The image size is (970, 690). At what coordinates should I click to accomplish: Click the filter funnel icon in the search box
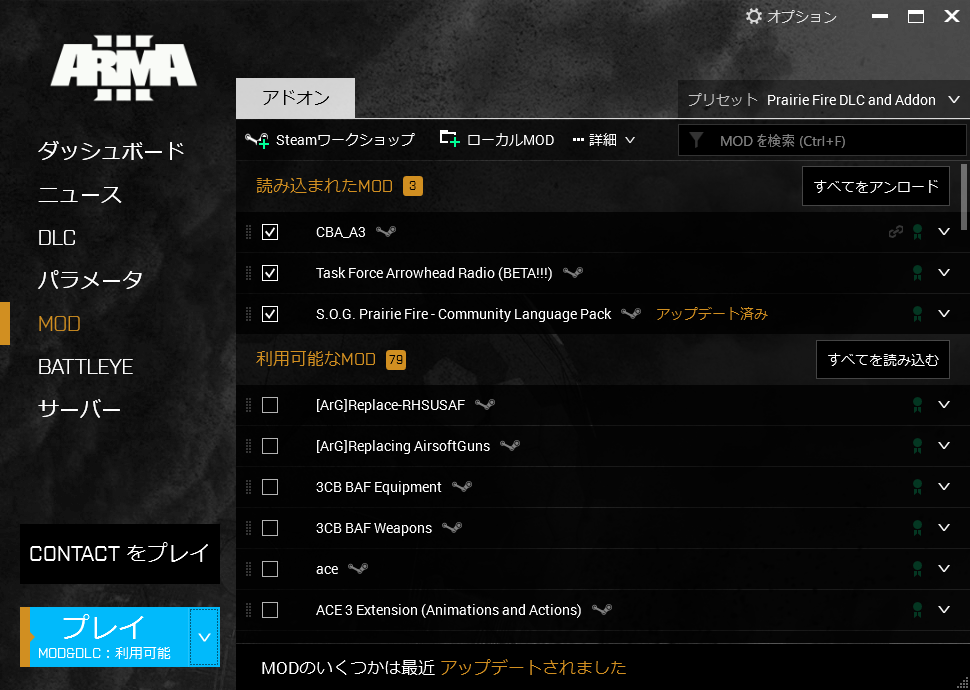pyautogui.click(x=697, y=140)
